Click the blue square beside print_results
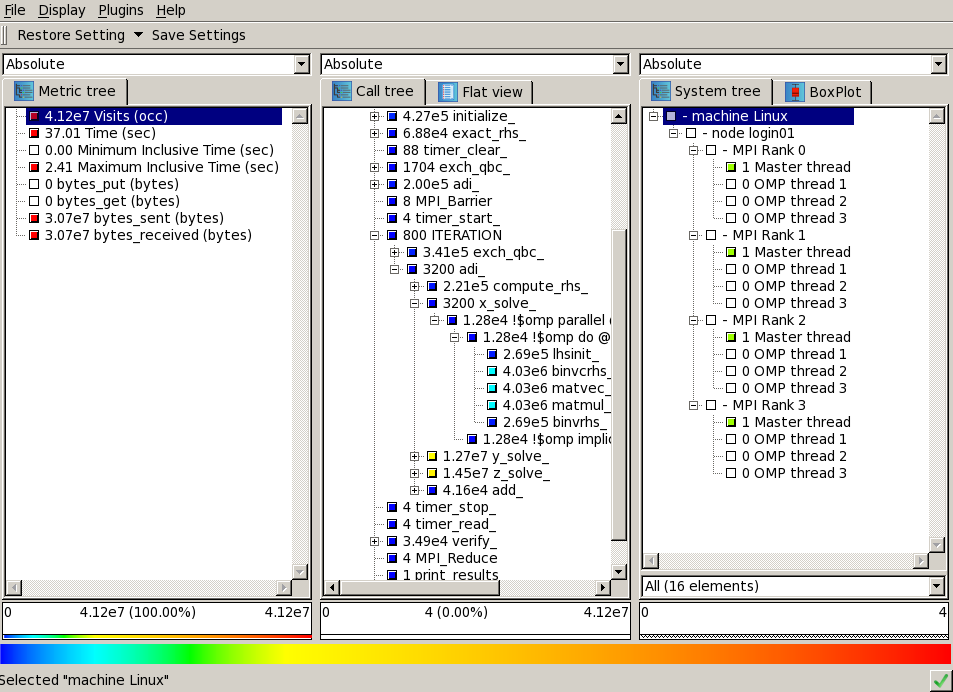 point(392,575)
